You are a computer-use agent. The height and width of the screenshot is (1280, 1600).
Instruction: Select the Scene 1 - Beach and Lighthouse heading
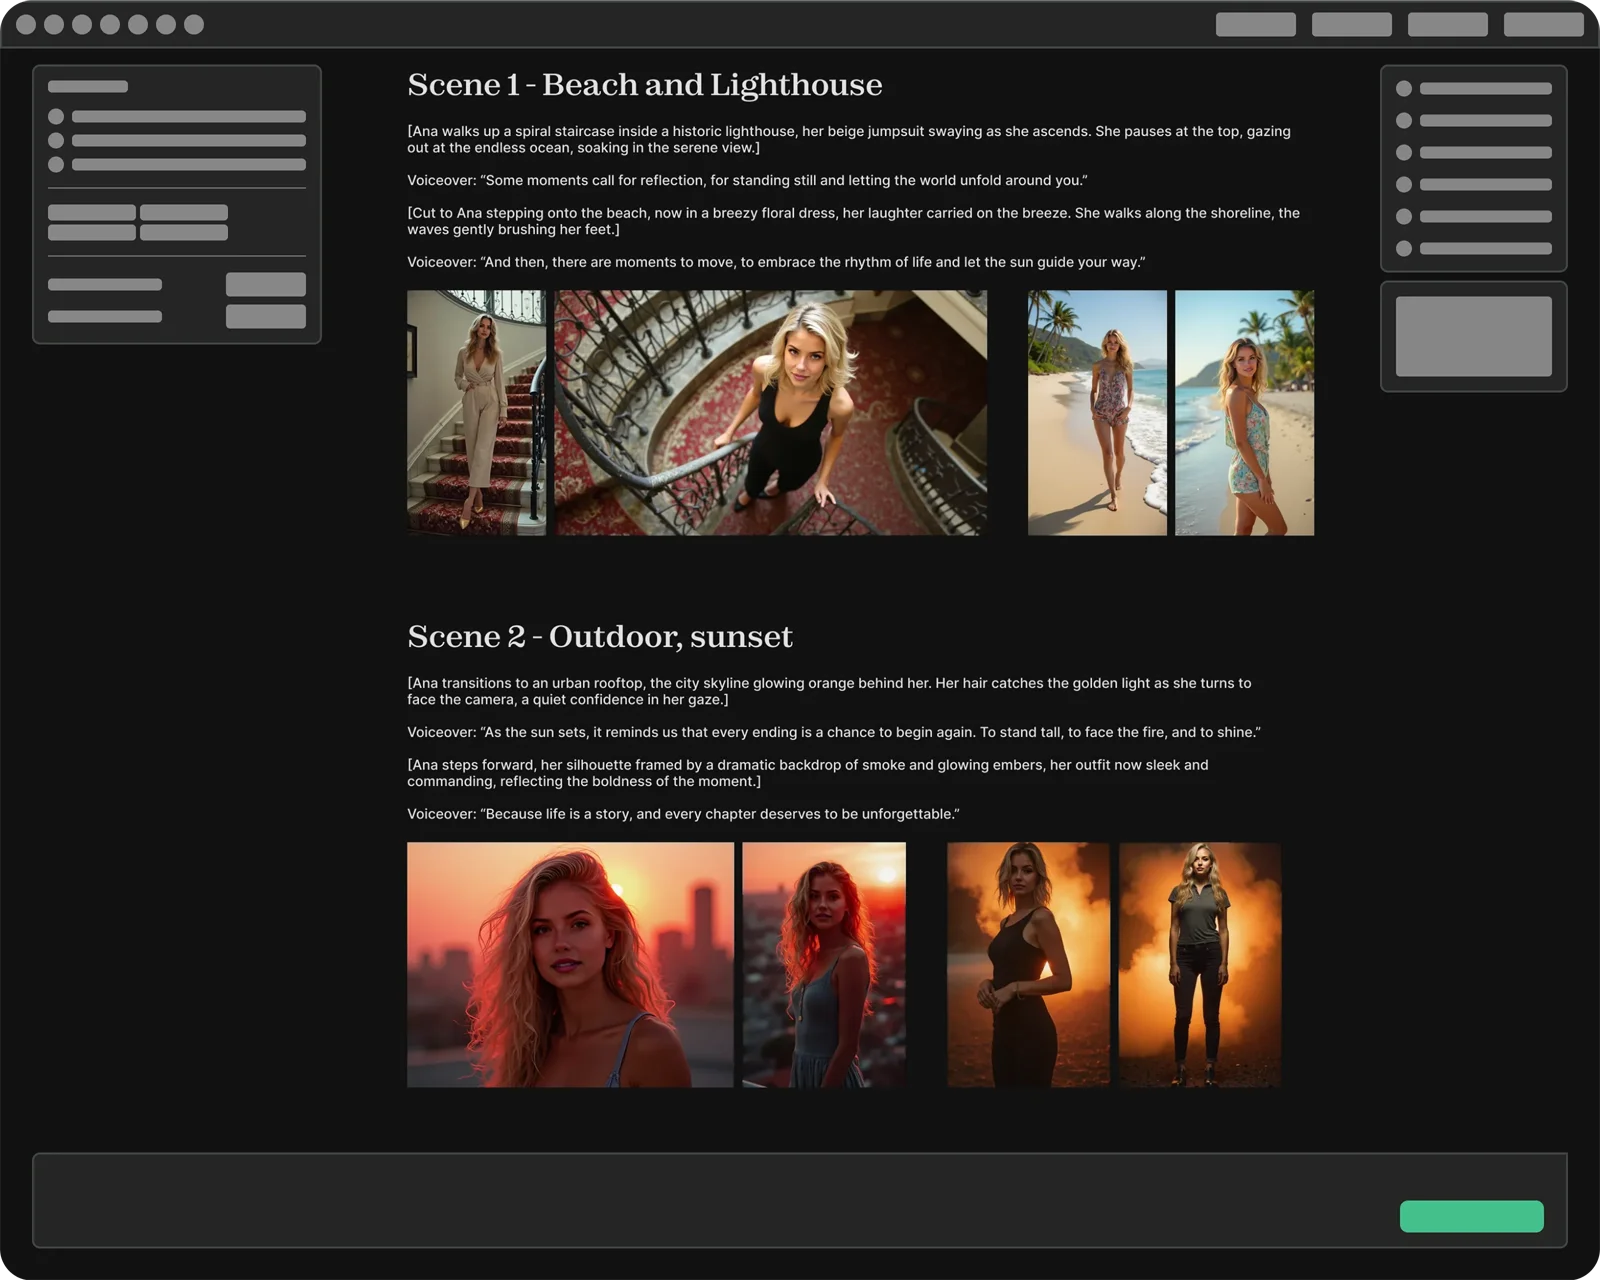[x=645, y=85]
